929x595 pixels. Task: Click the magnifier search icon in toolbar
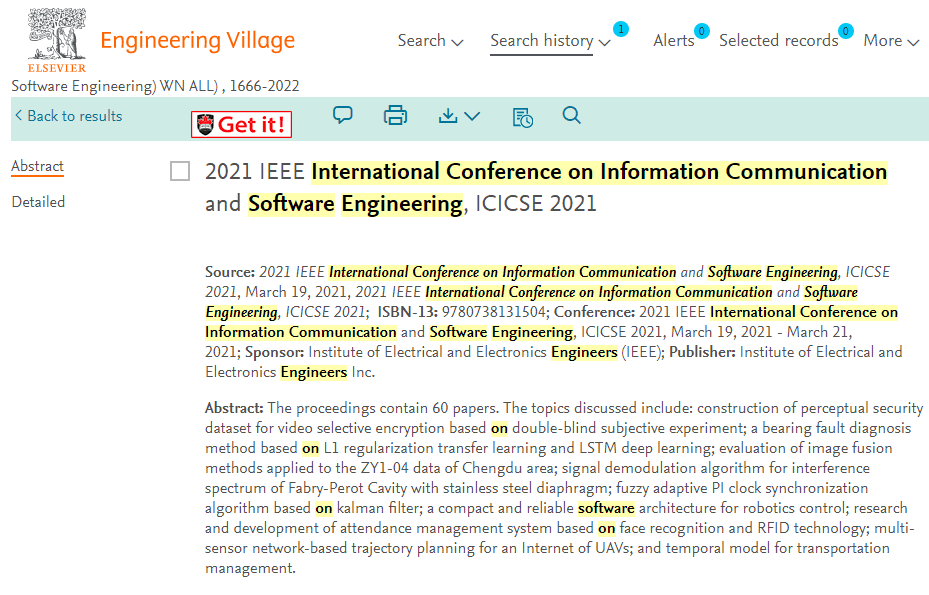coord(571,115)
